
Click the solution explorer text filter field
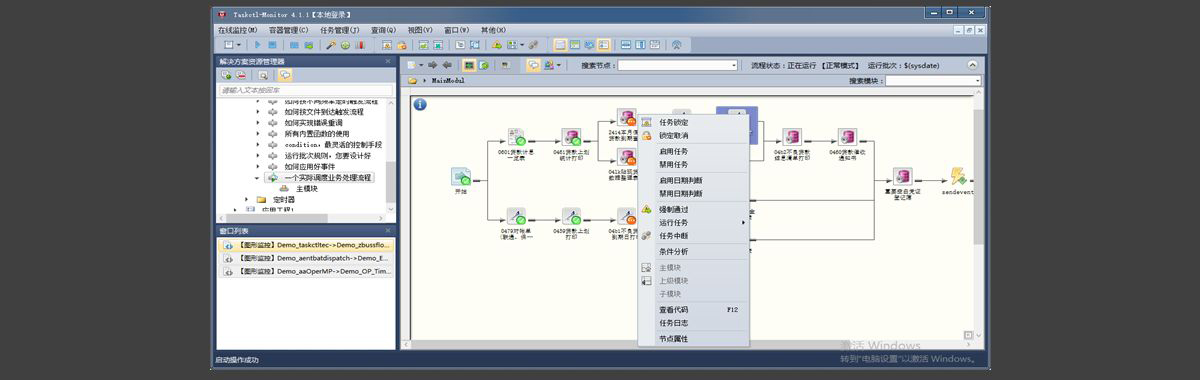point(305,90)
